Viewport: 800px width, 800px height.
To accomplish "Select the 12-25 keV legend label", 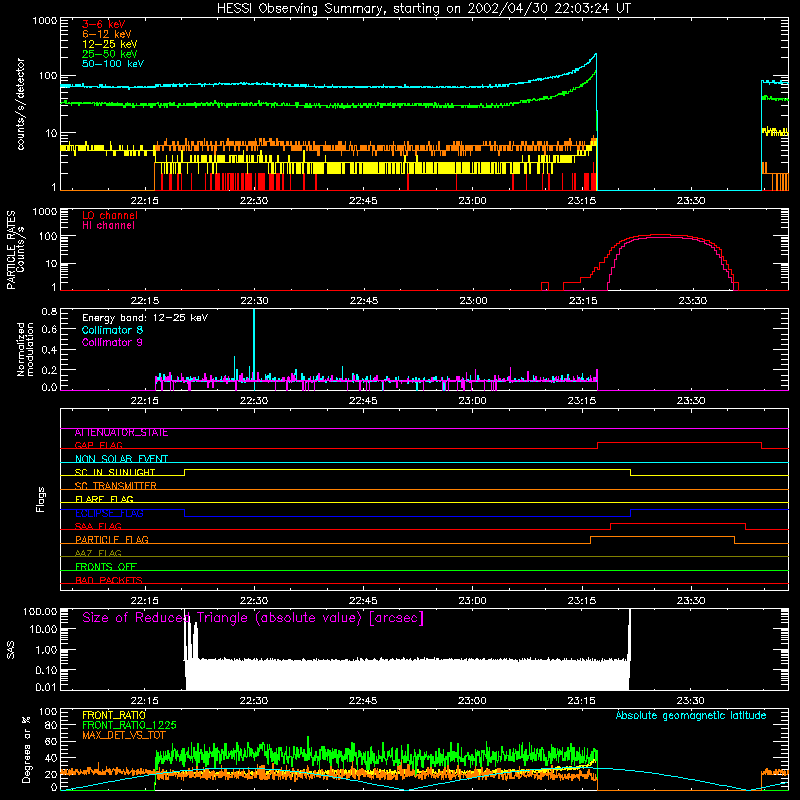I will click(x=110, y=44).
